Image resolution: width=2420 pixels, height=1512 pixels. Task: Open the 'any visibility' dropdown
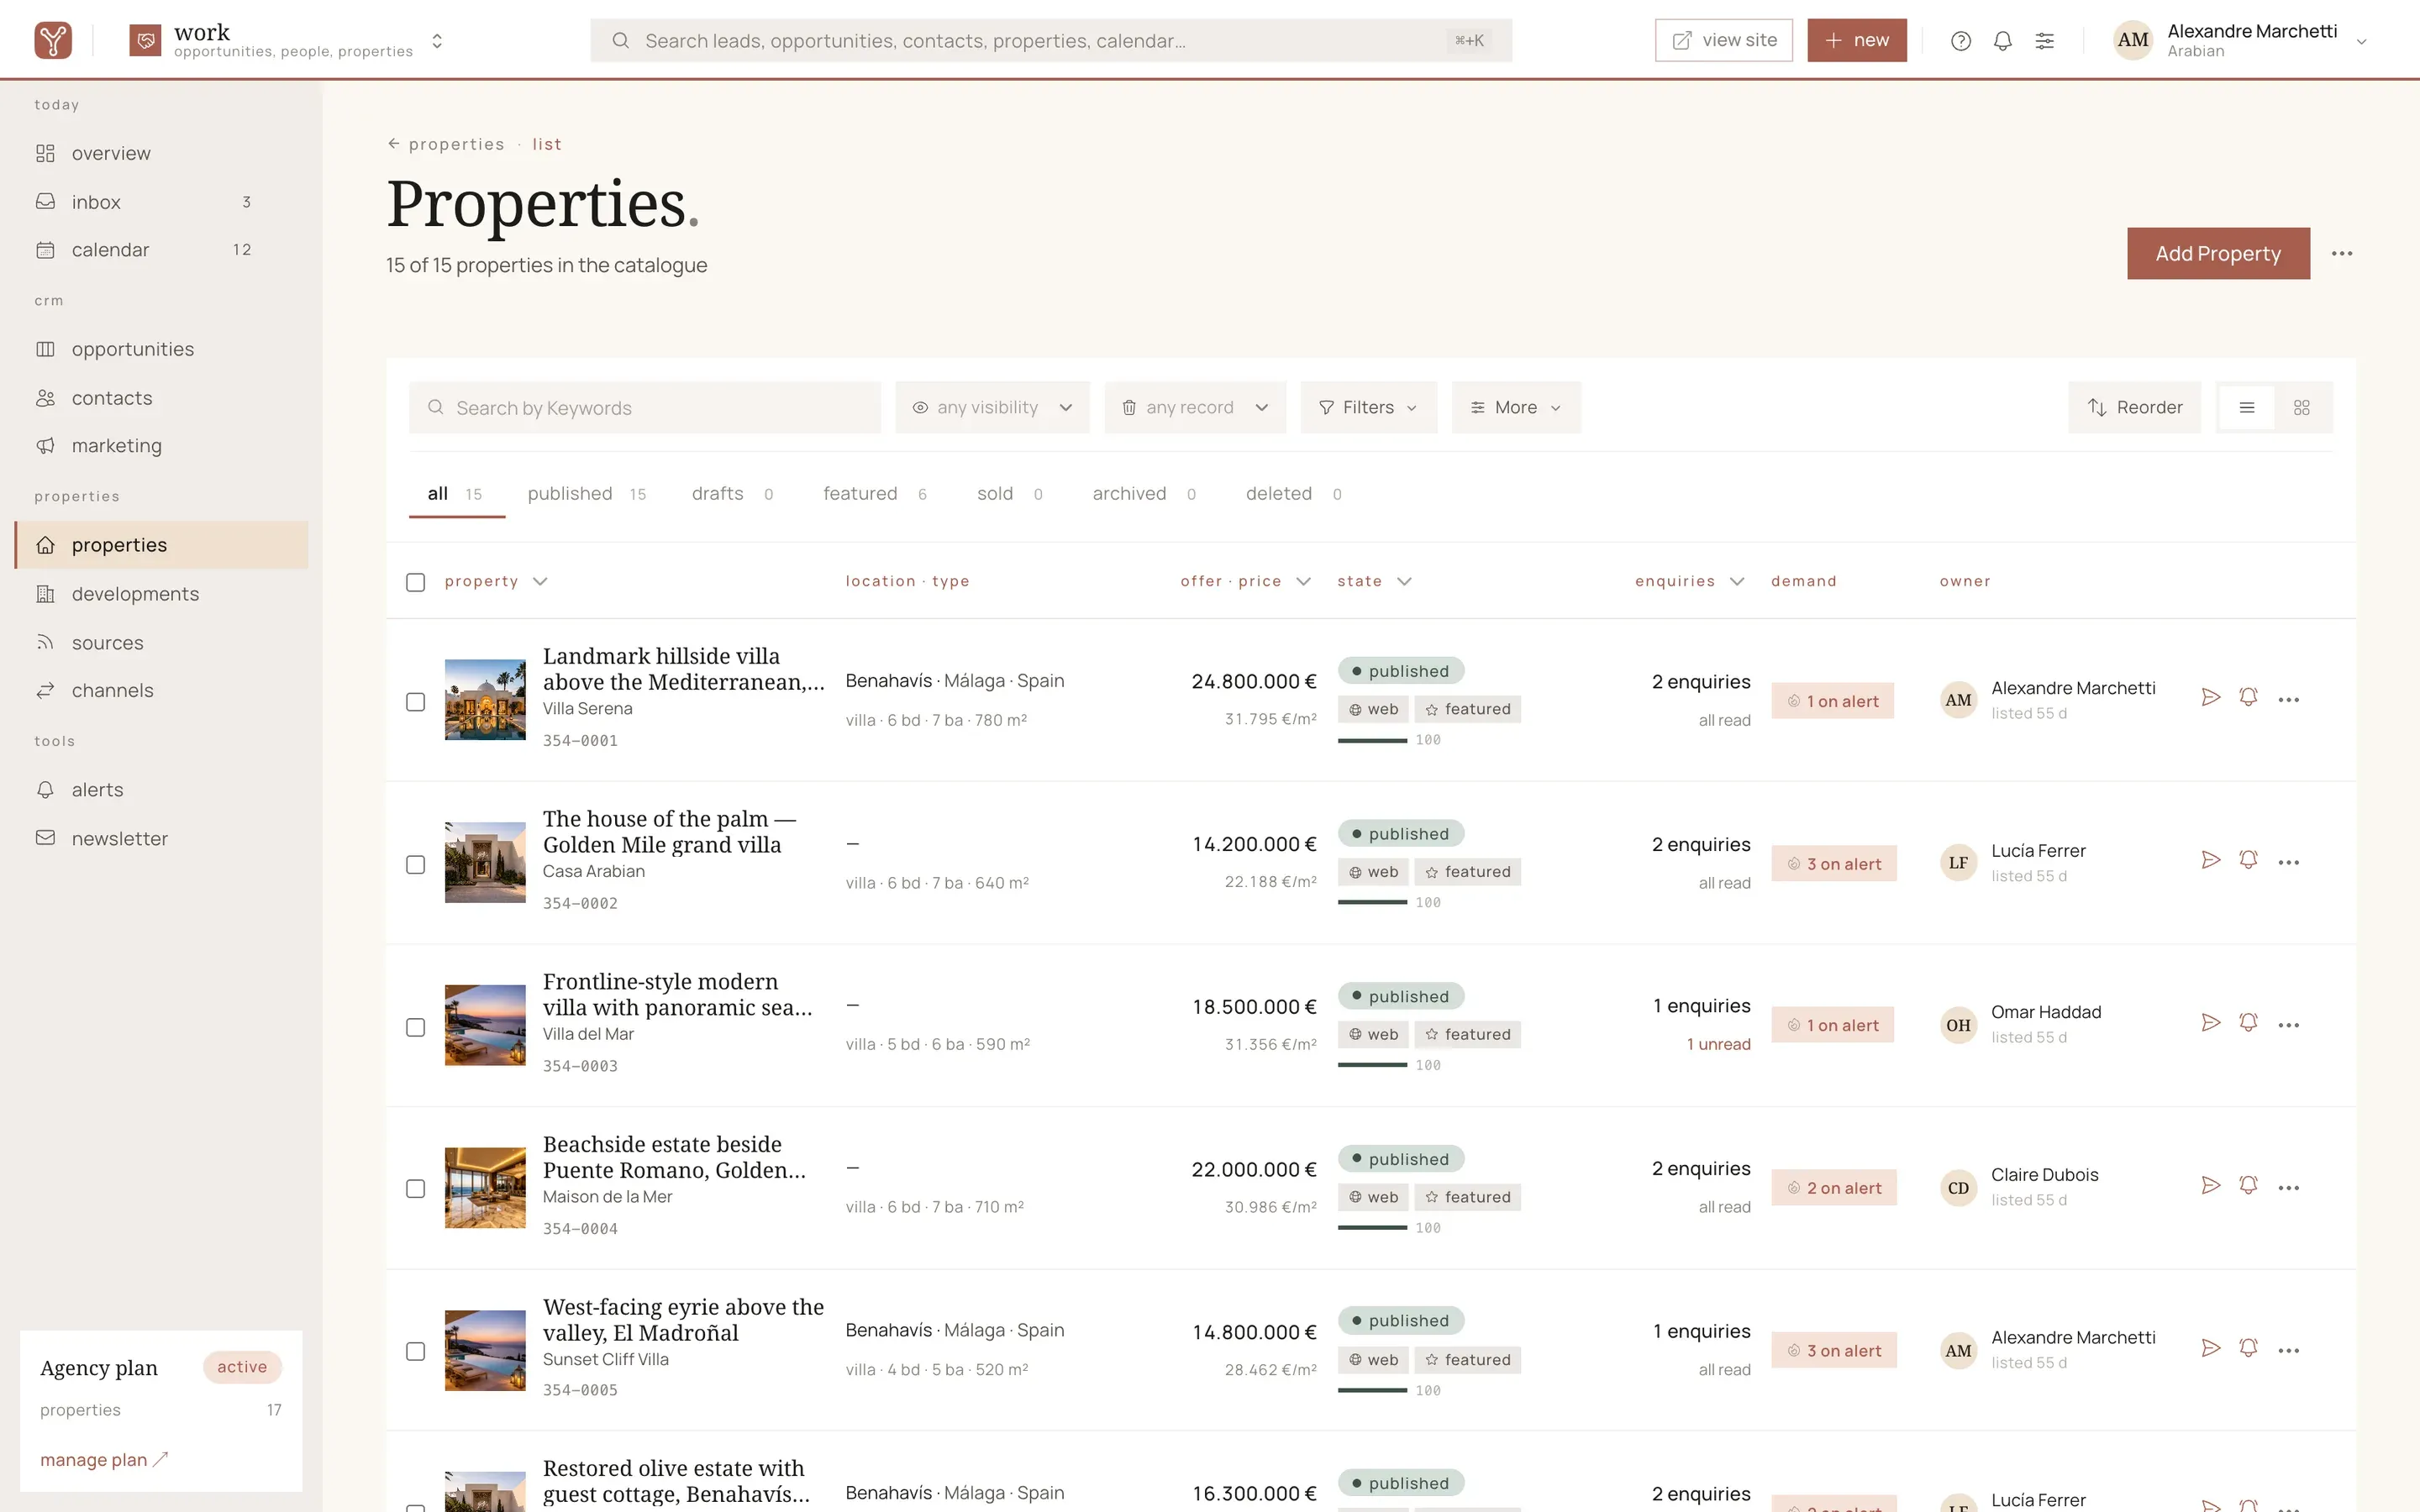point(992,407)
